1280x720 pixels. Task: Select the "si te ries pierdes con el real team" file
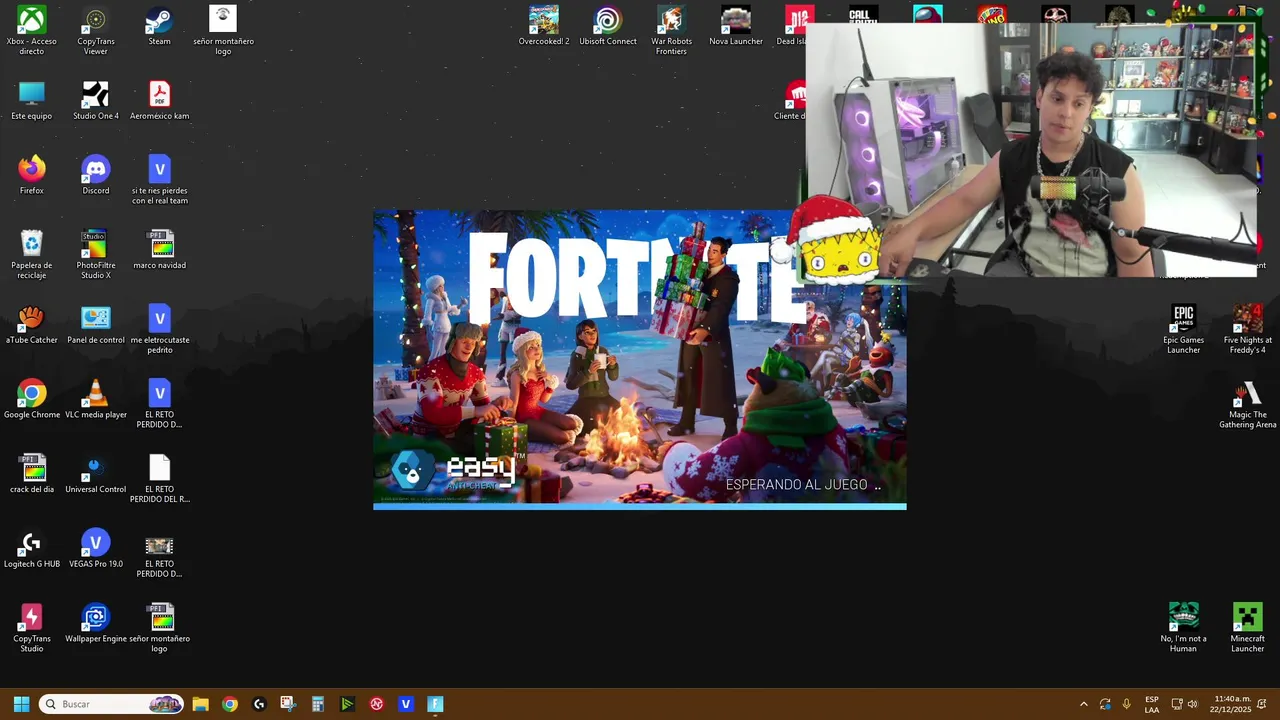pyautogui.click(x=159, y=180)
